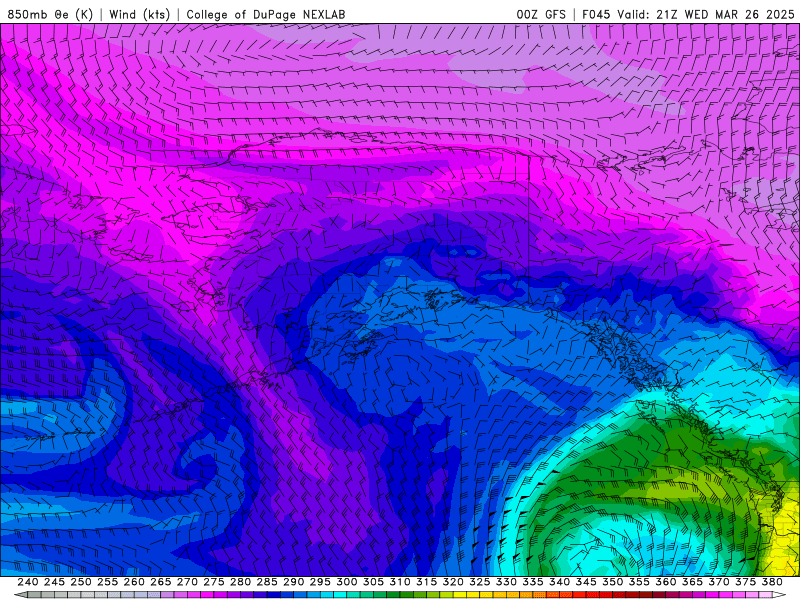Click 'Valid: 21Z WED MAR 26 2025' text
Screen dimensions: 800x600
click(x=706, y=14)
